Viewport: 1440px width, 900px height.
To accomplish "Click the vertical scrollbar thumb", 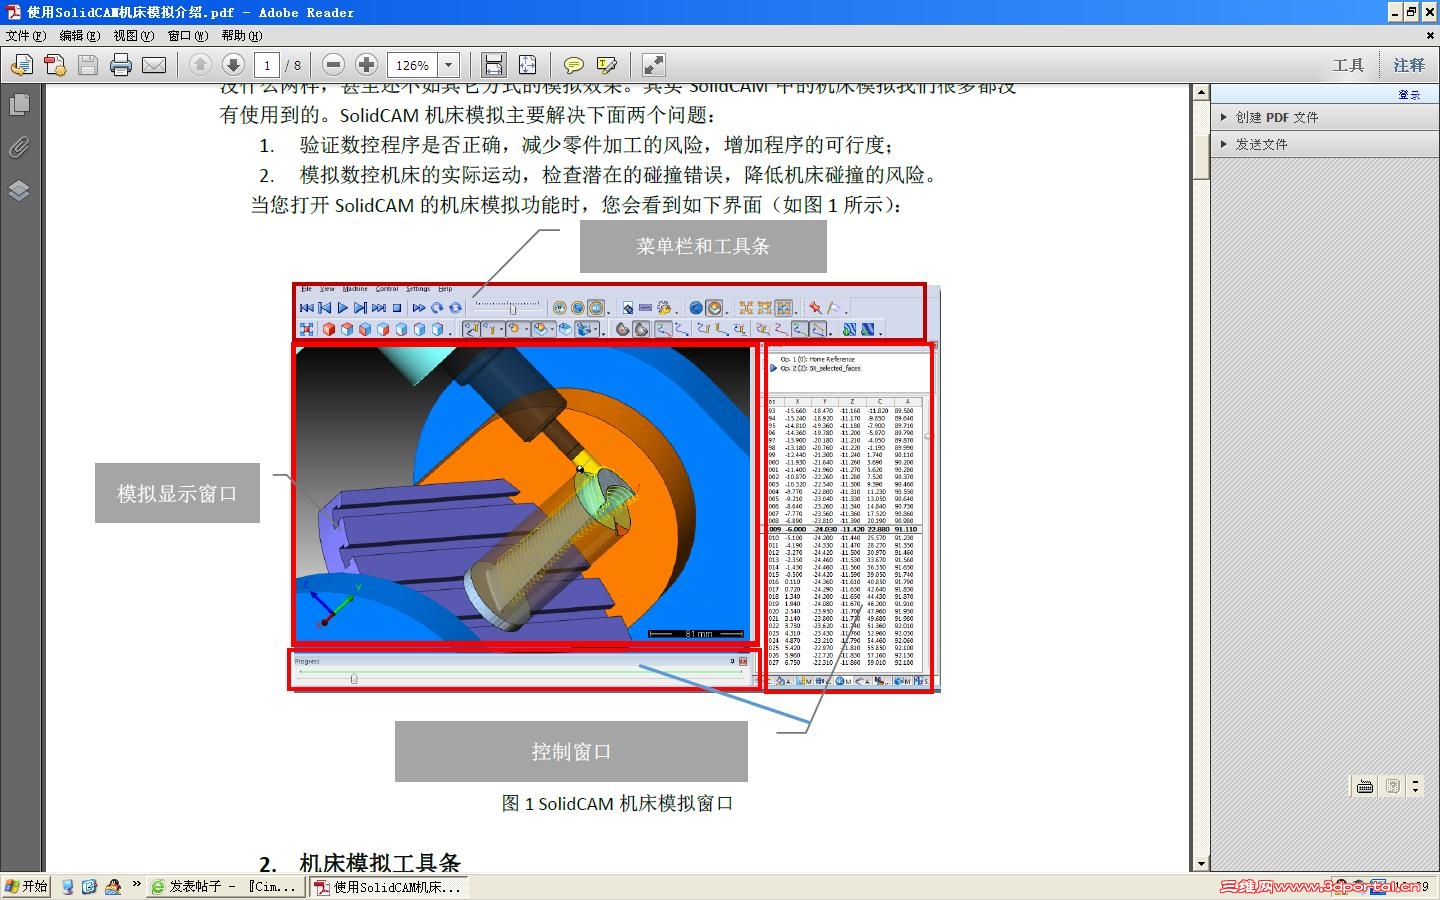I will (x=1201, y=155).
